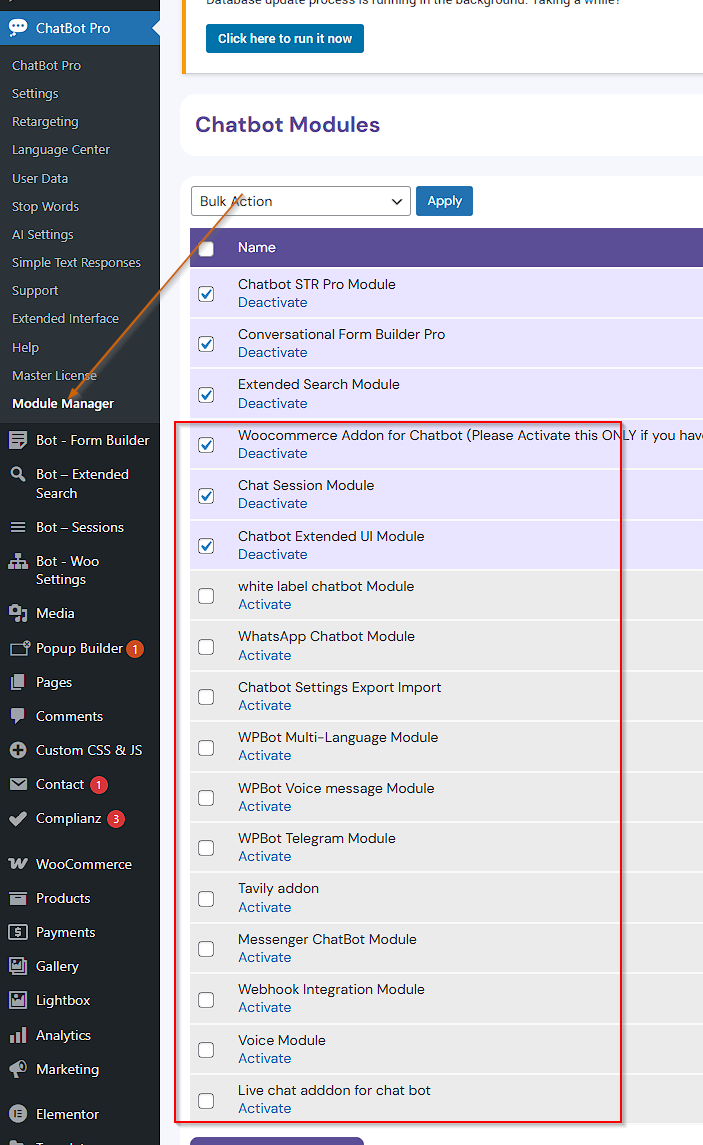Click the Bot – Sessions list icon
The width and height of the screenshot is (703, 1145).
(x=18, y=527)
